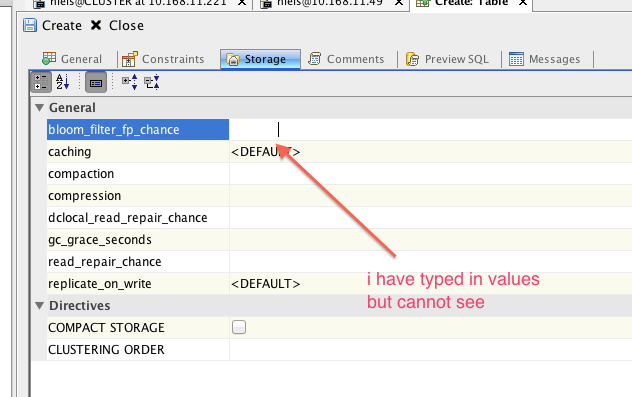Switch to the Constraints tab

(x=163, y=59)
